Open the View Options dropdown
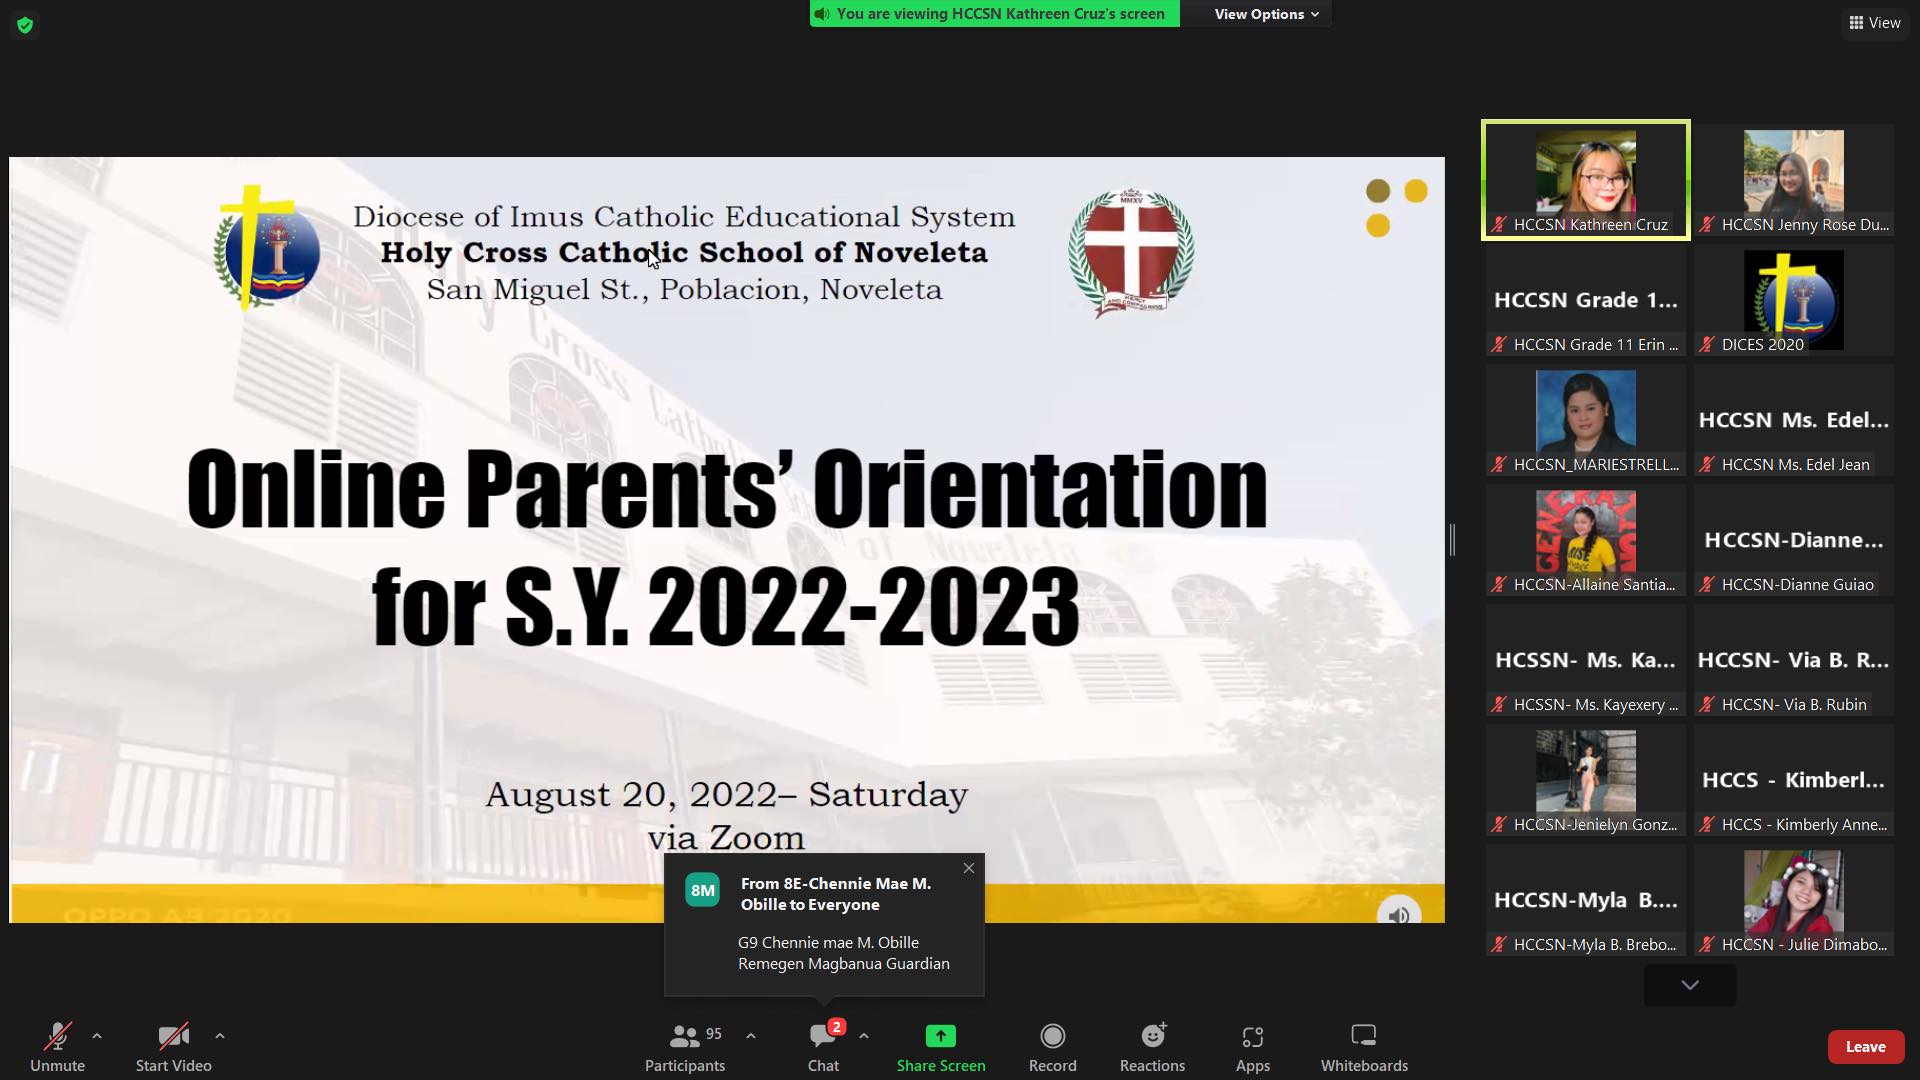The width and height of the screenshot is (1920, 1080). pos(1266,14)
